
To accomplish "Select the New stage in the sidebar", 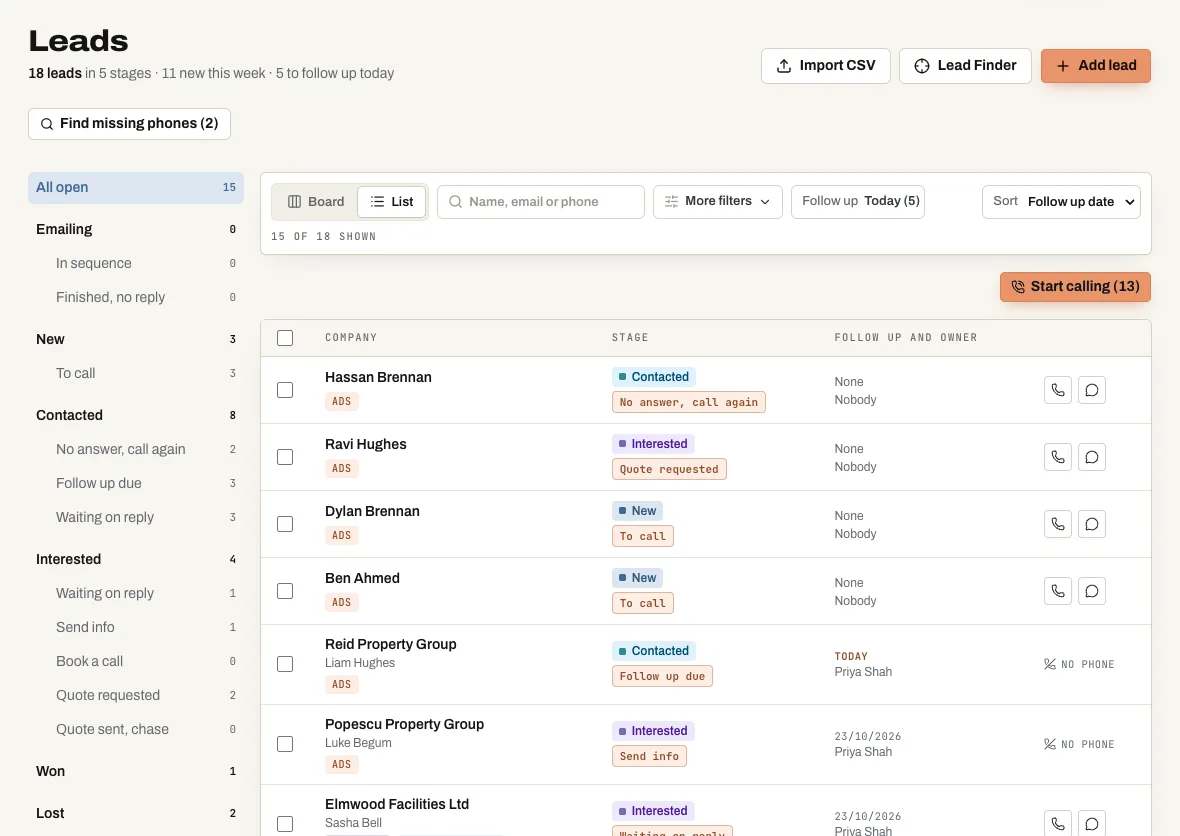I will (135, 339).
